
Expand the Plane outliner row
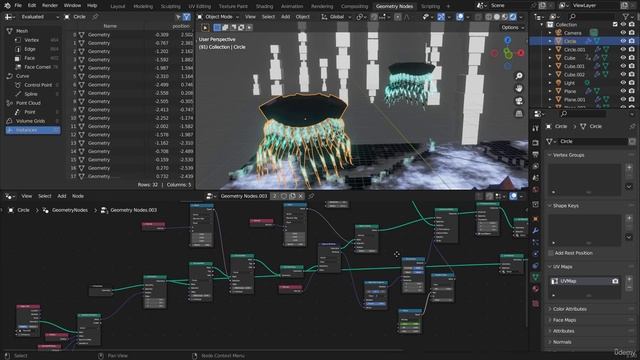coord(550,91)
